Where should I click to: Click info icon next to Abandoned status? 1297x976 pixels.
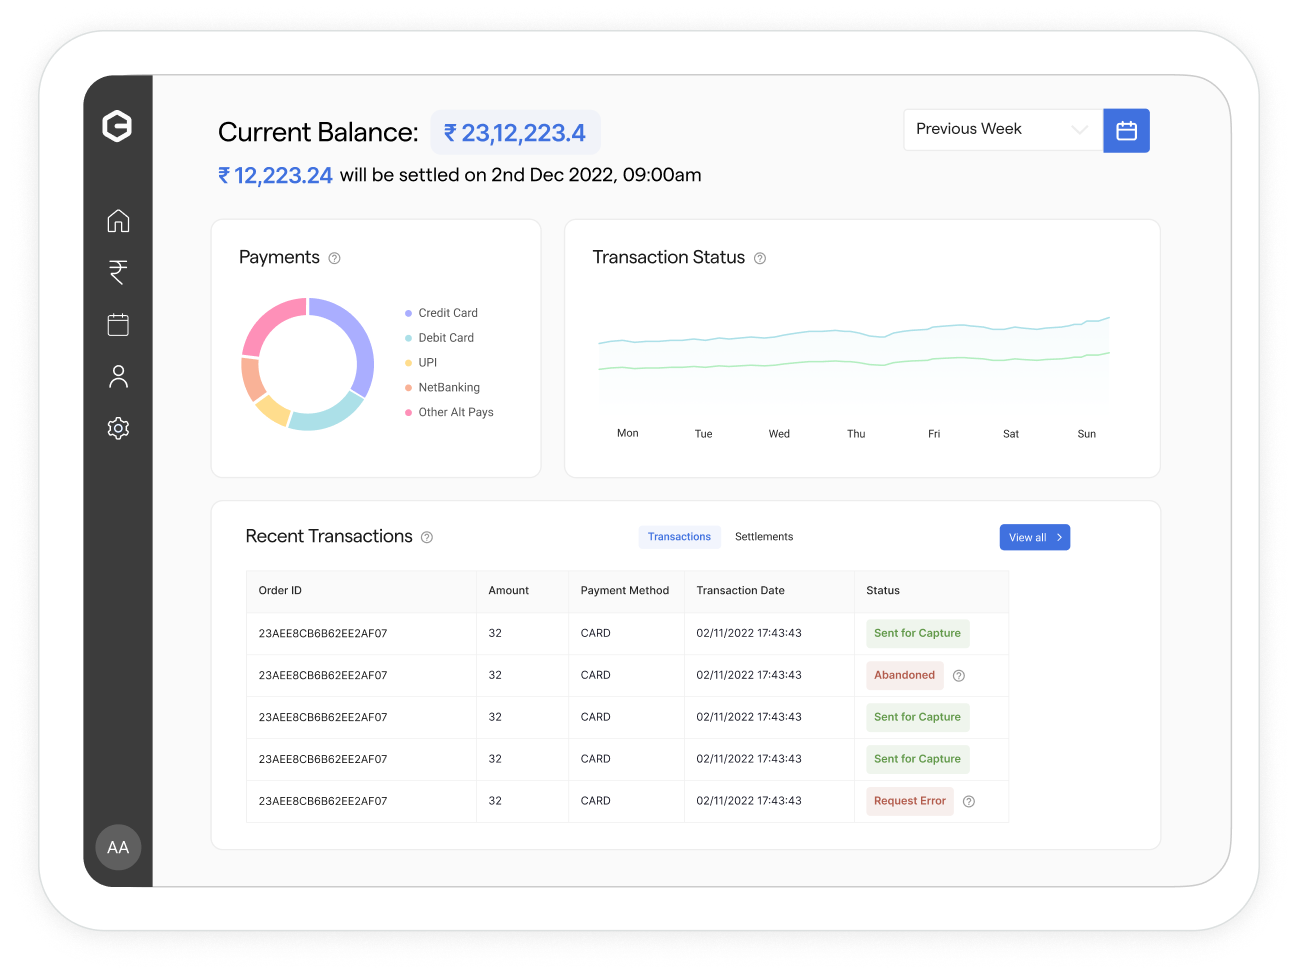[x=959, y=676]
